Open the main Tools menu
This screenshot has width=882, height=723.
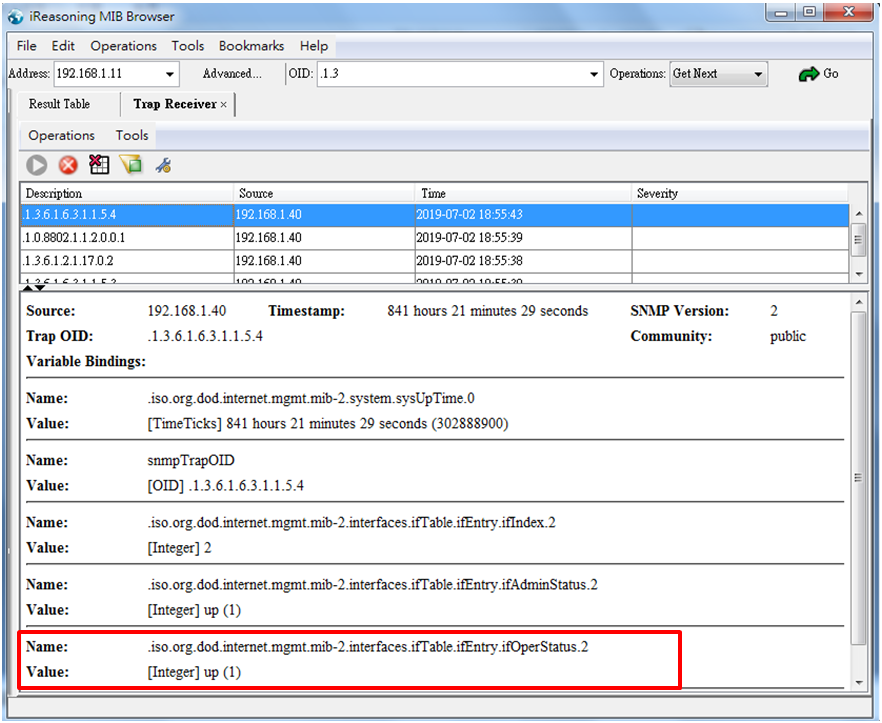click(x=188, y=46)
